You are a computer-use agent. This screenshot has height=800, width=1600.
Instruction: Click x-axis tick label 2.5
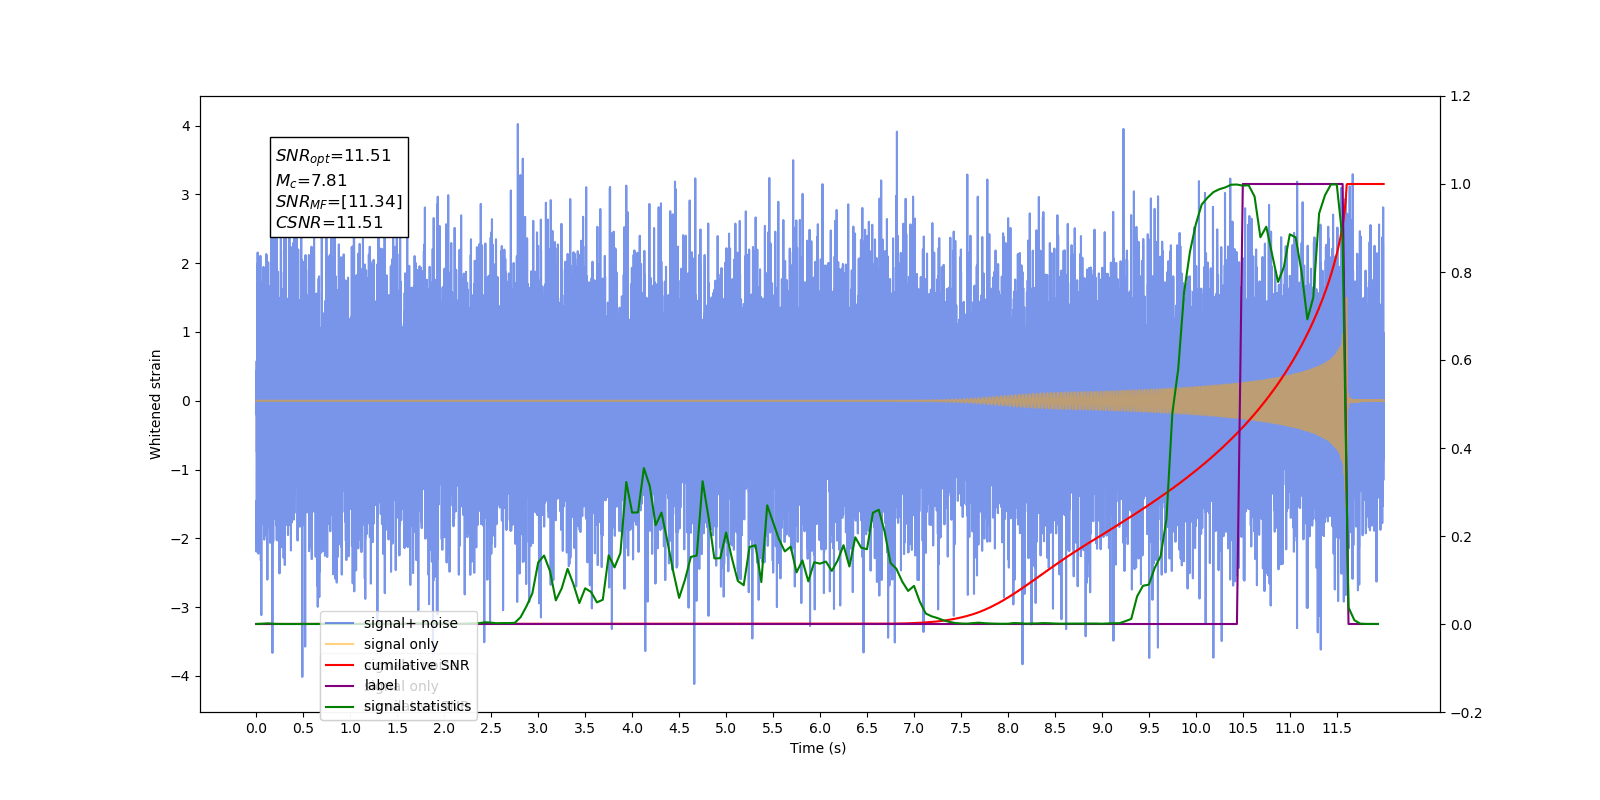(491, 728)
